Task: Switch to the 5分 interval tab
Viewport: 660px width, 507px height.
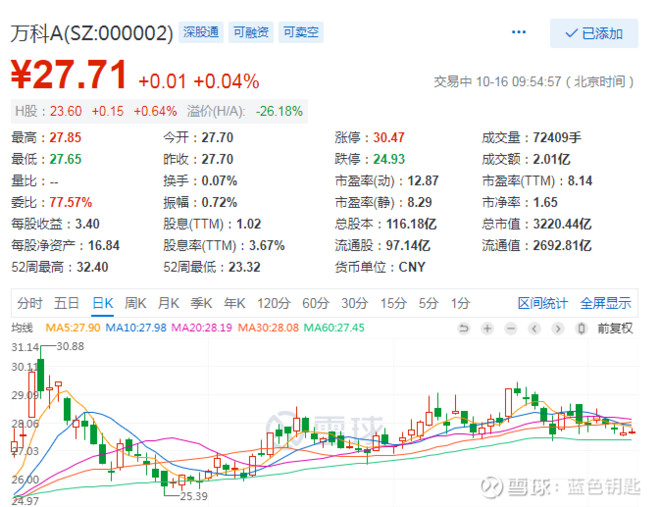Action: pyautogui.click(x=428, y=303)
